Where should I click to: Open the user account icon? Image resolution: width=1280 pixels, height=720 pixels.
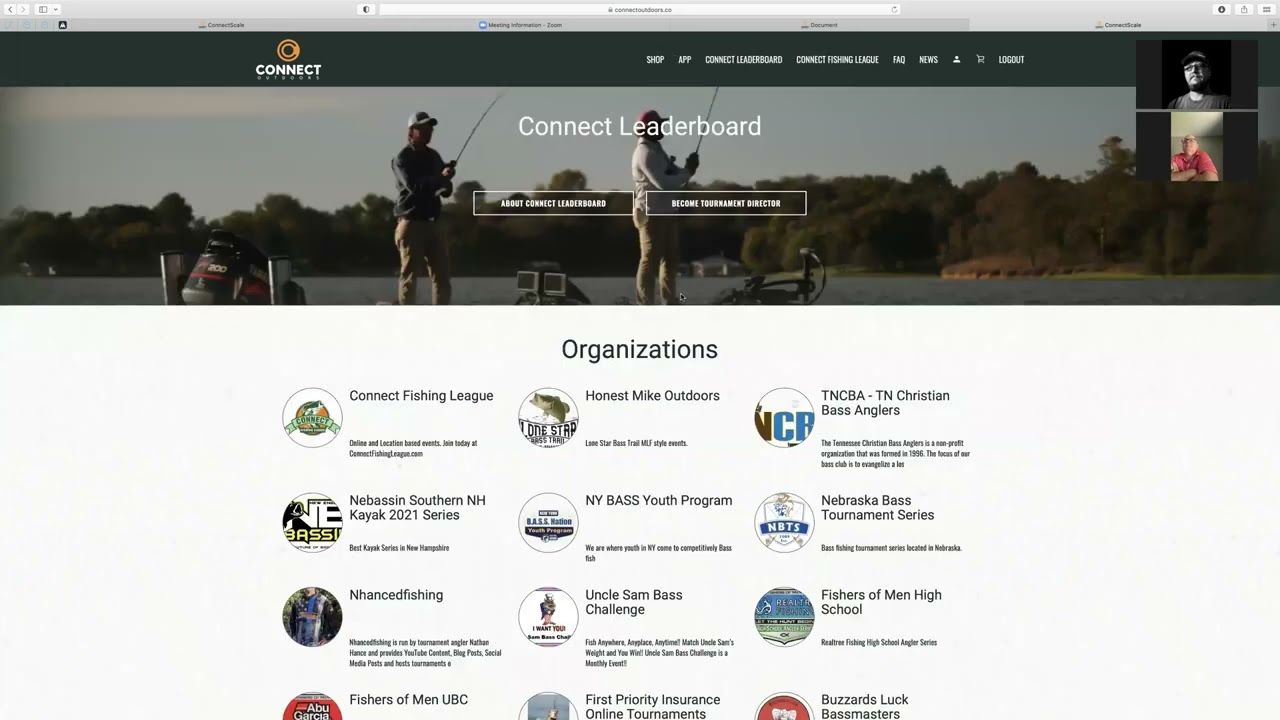tap(956, 59)
